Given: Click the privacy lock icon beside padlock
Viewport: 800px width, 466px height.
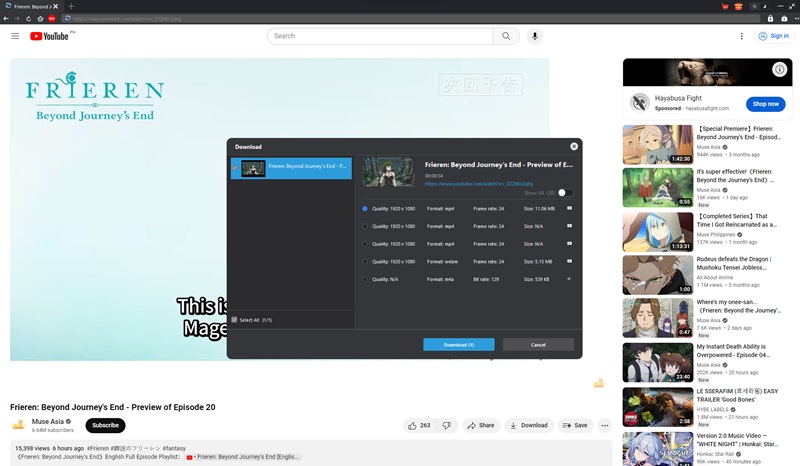Looking at the screenshot, I should pos(784,18).
